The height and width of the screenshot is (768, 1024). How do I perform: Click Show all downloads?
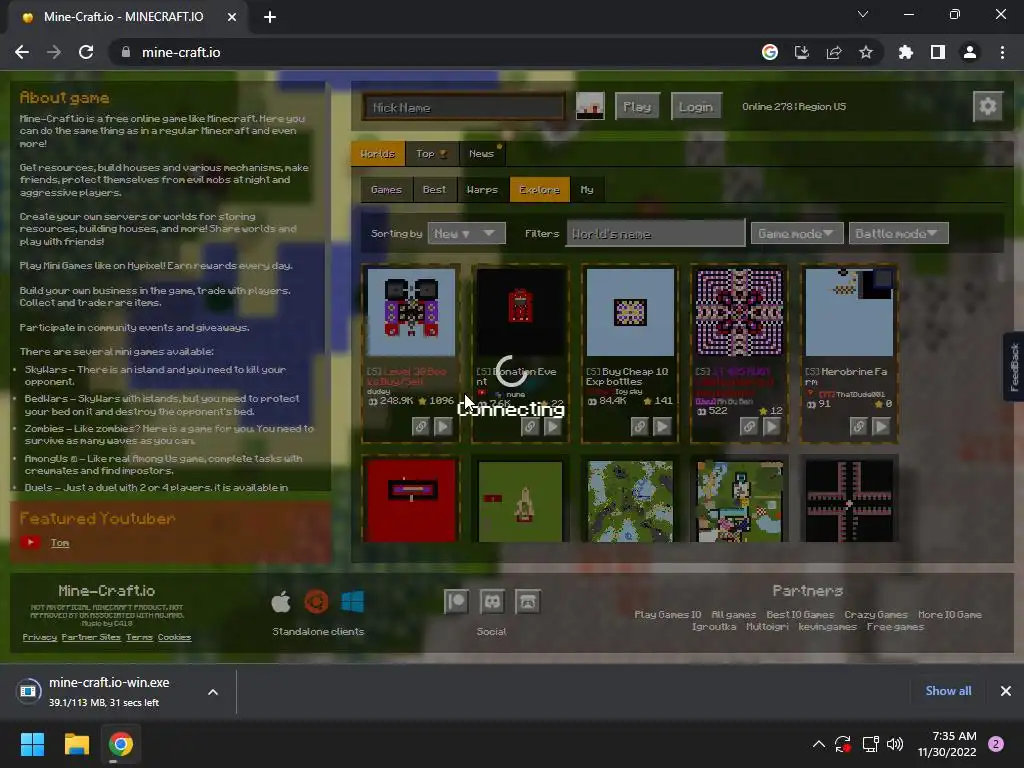pos(948,691)
